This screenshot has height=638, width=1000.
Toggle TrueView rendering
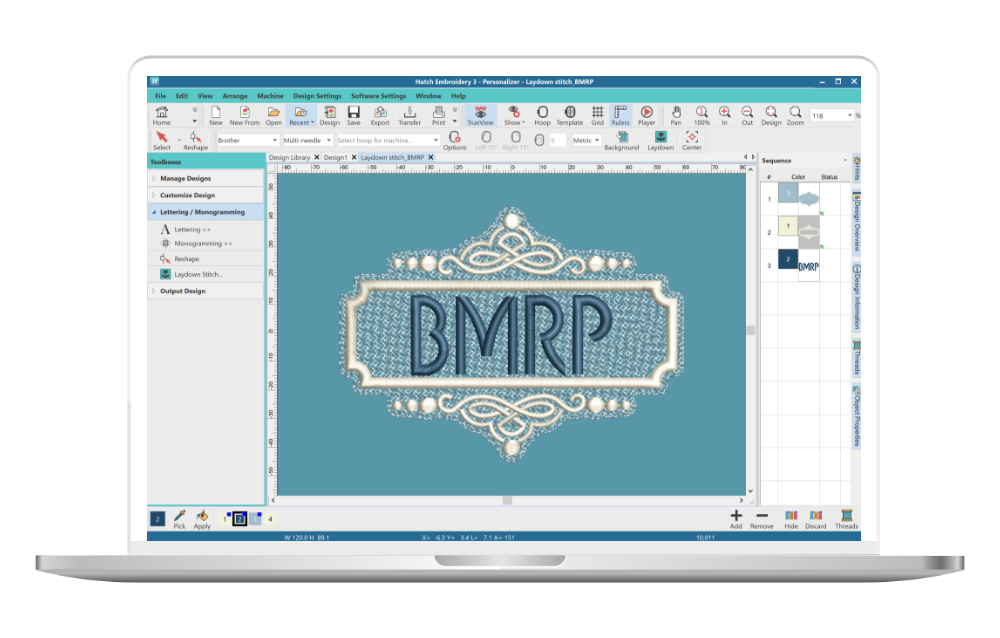(480, 114)
